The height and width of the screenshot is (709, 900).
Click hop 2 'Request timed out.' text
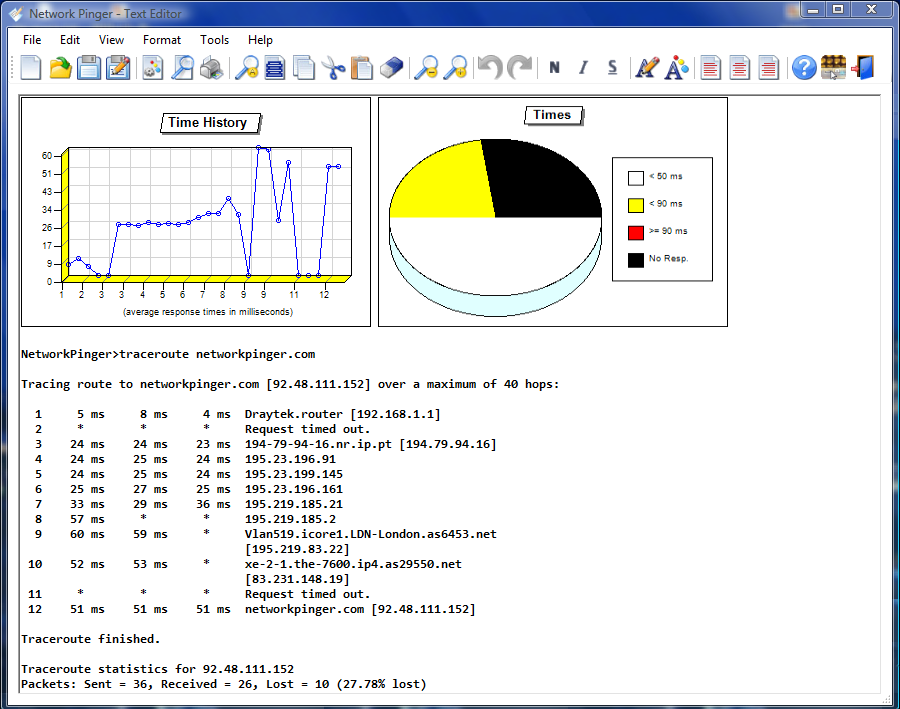pyautogui.click(x=308, y=429)
